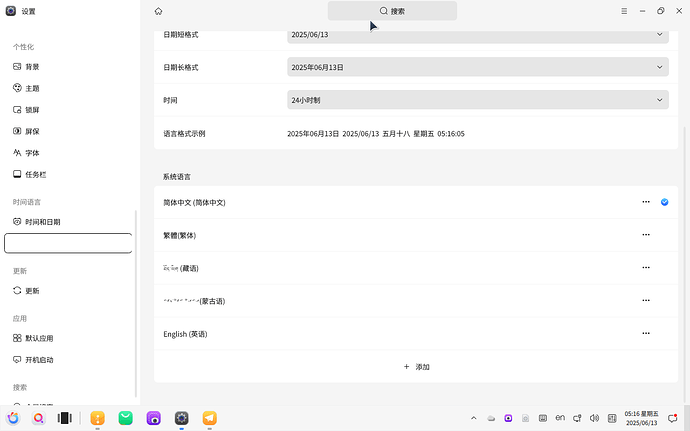Screen dimensions: 690x431
Task: Open 任务栏 (Taskbar) settings
Action: 35,174
